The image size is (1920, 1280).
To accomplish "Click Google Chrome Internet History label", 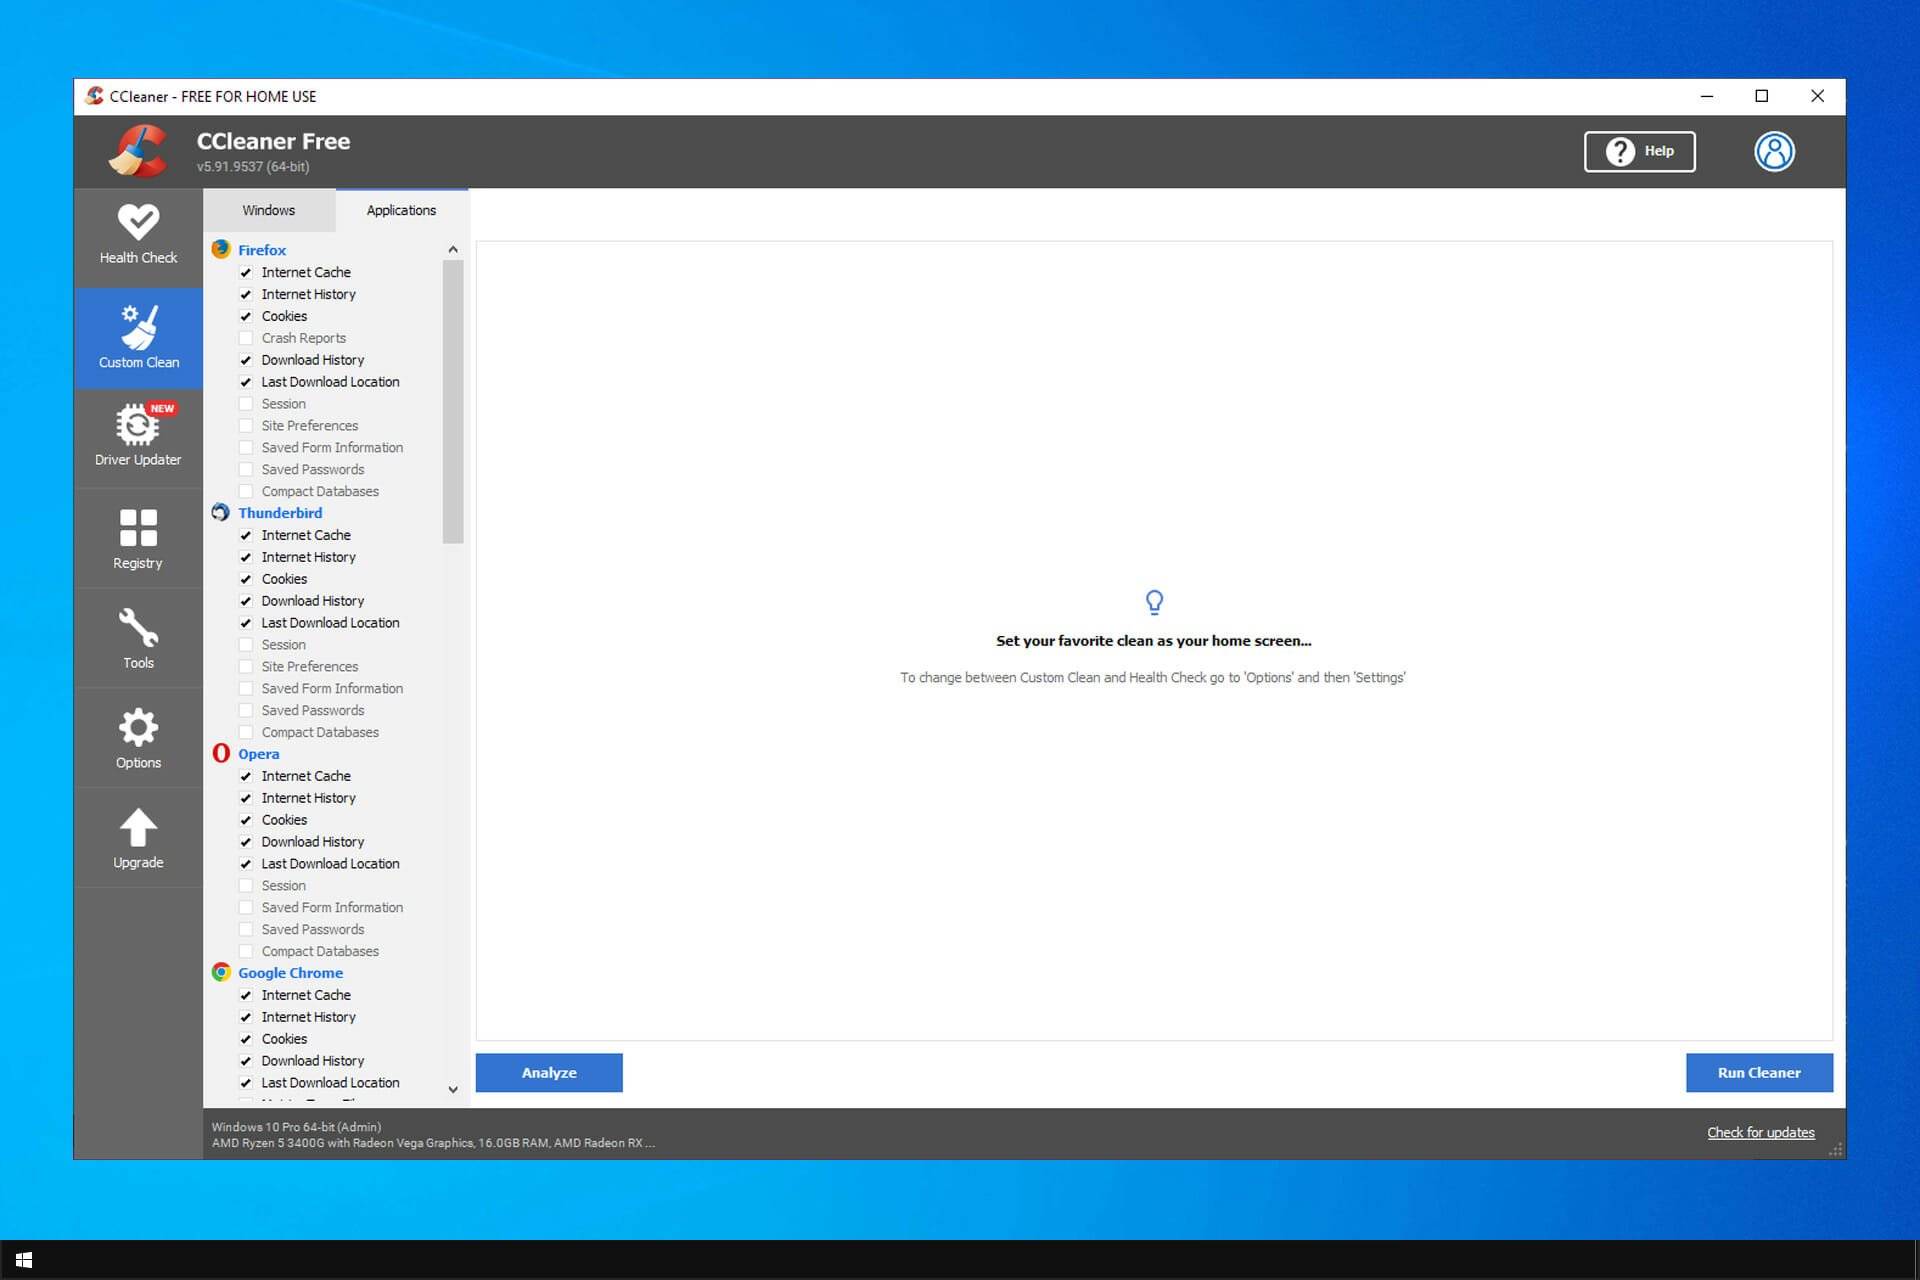I will coord(308,1017).
